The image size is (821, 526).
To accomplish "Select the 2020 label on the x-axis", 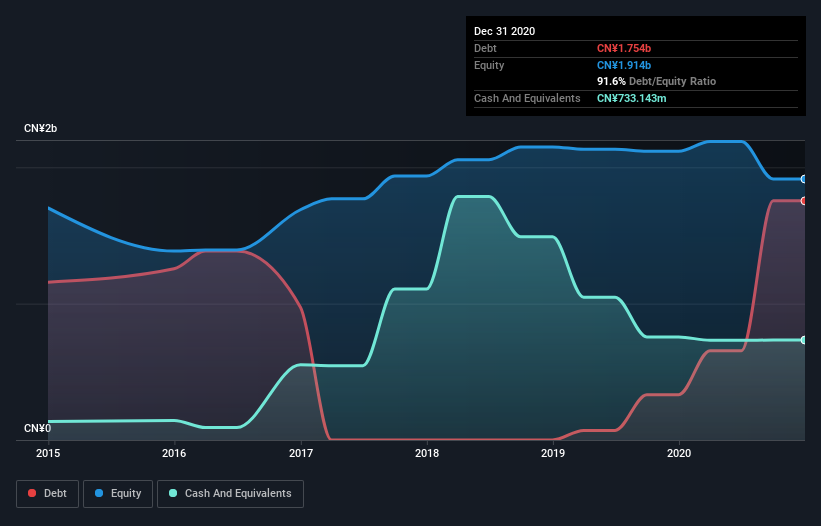I will click(x=679, y=453).
